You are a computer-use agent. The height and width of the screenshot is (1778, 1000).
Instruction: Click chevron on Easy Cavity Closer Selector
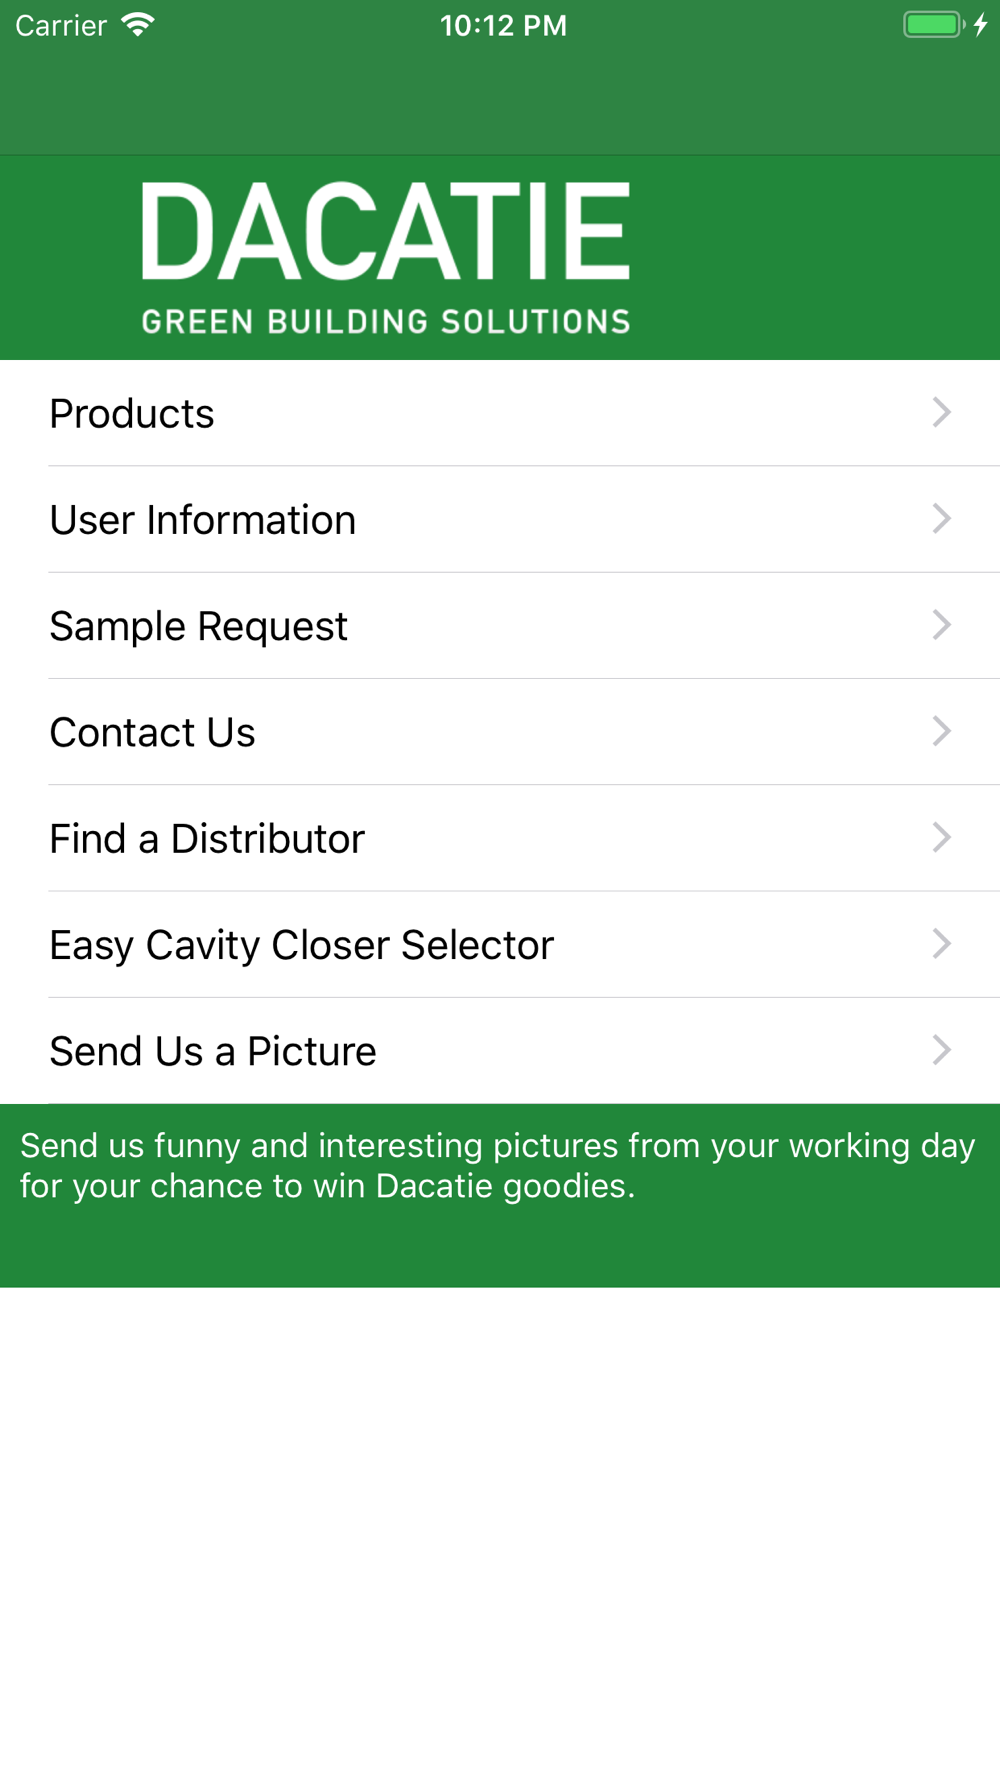pos(941,943)
